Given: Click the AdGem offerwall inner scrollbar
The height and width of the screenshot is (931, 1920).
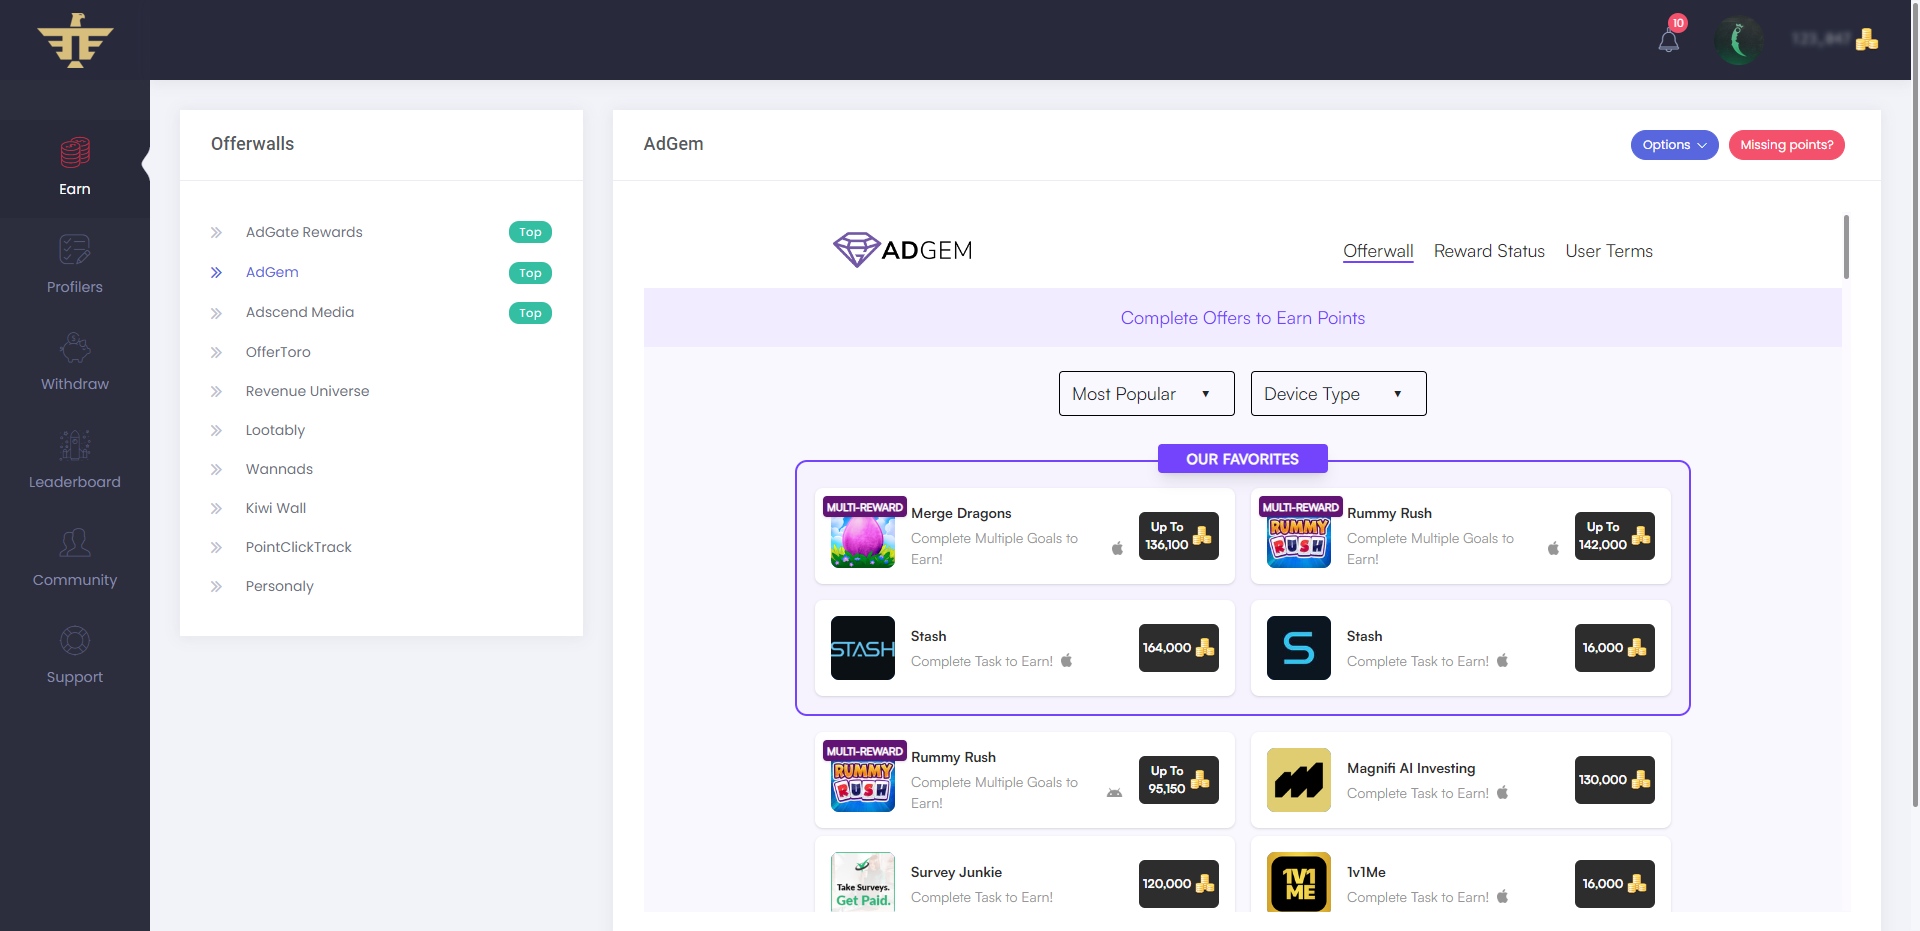Looking at the screenshot, I should tap(1846, 247).
